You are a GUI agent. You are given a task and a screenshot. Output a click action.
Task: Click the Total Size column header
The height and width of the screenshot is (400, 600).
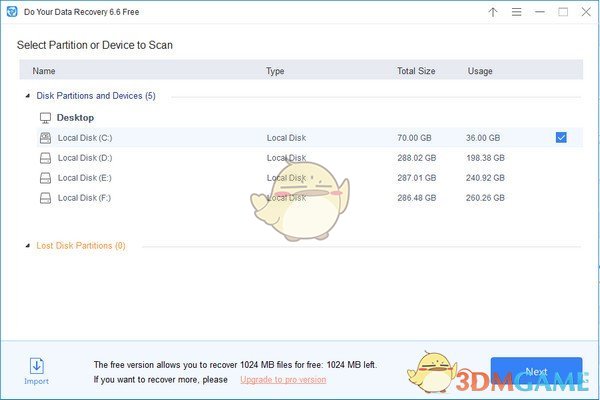(x=416, y=71)
